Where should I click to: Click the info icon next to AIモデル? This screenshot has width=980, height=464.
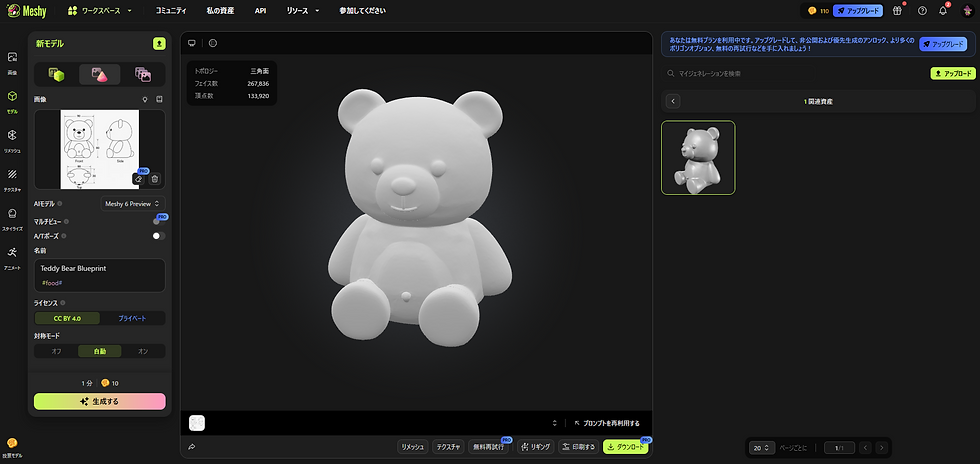click(x=59, y=203)
